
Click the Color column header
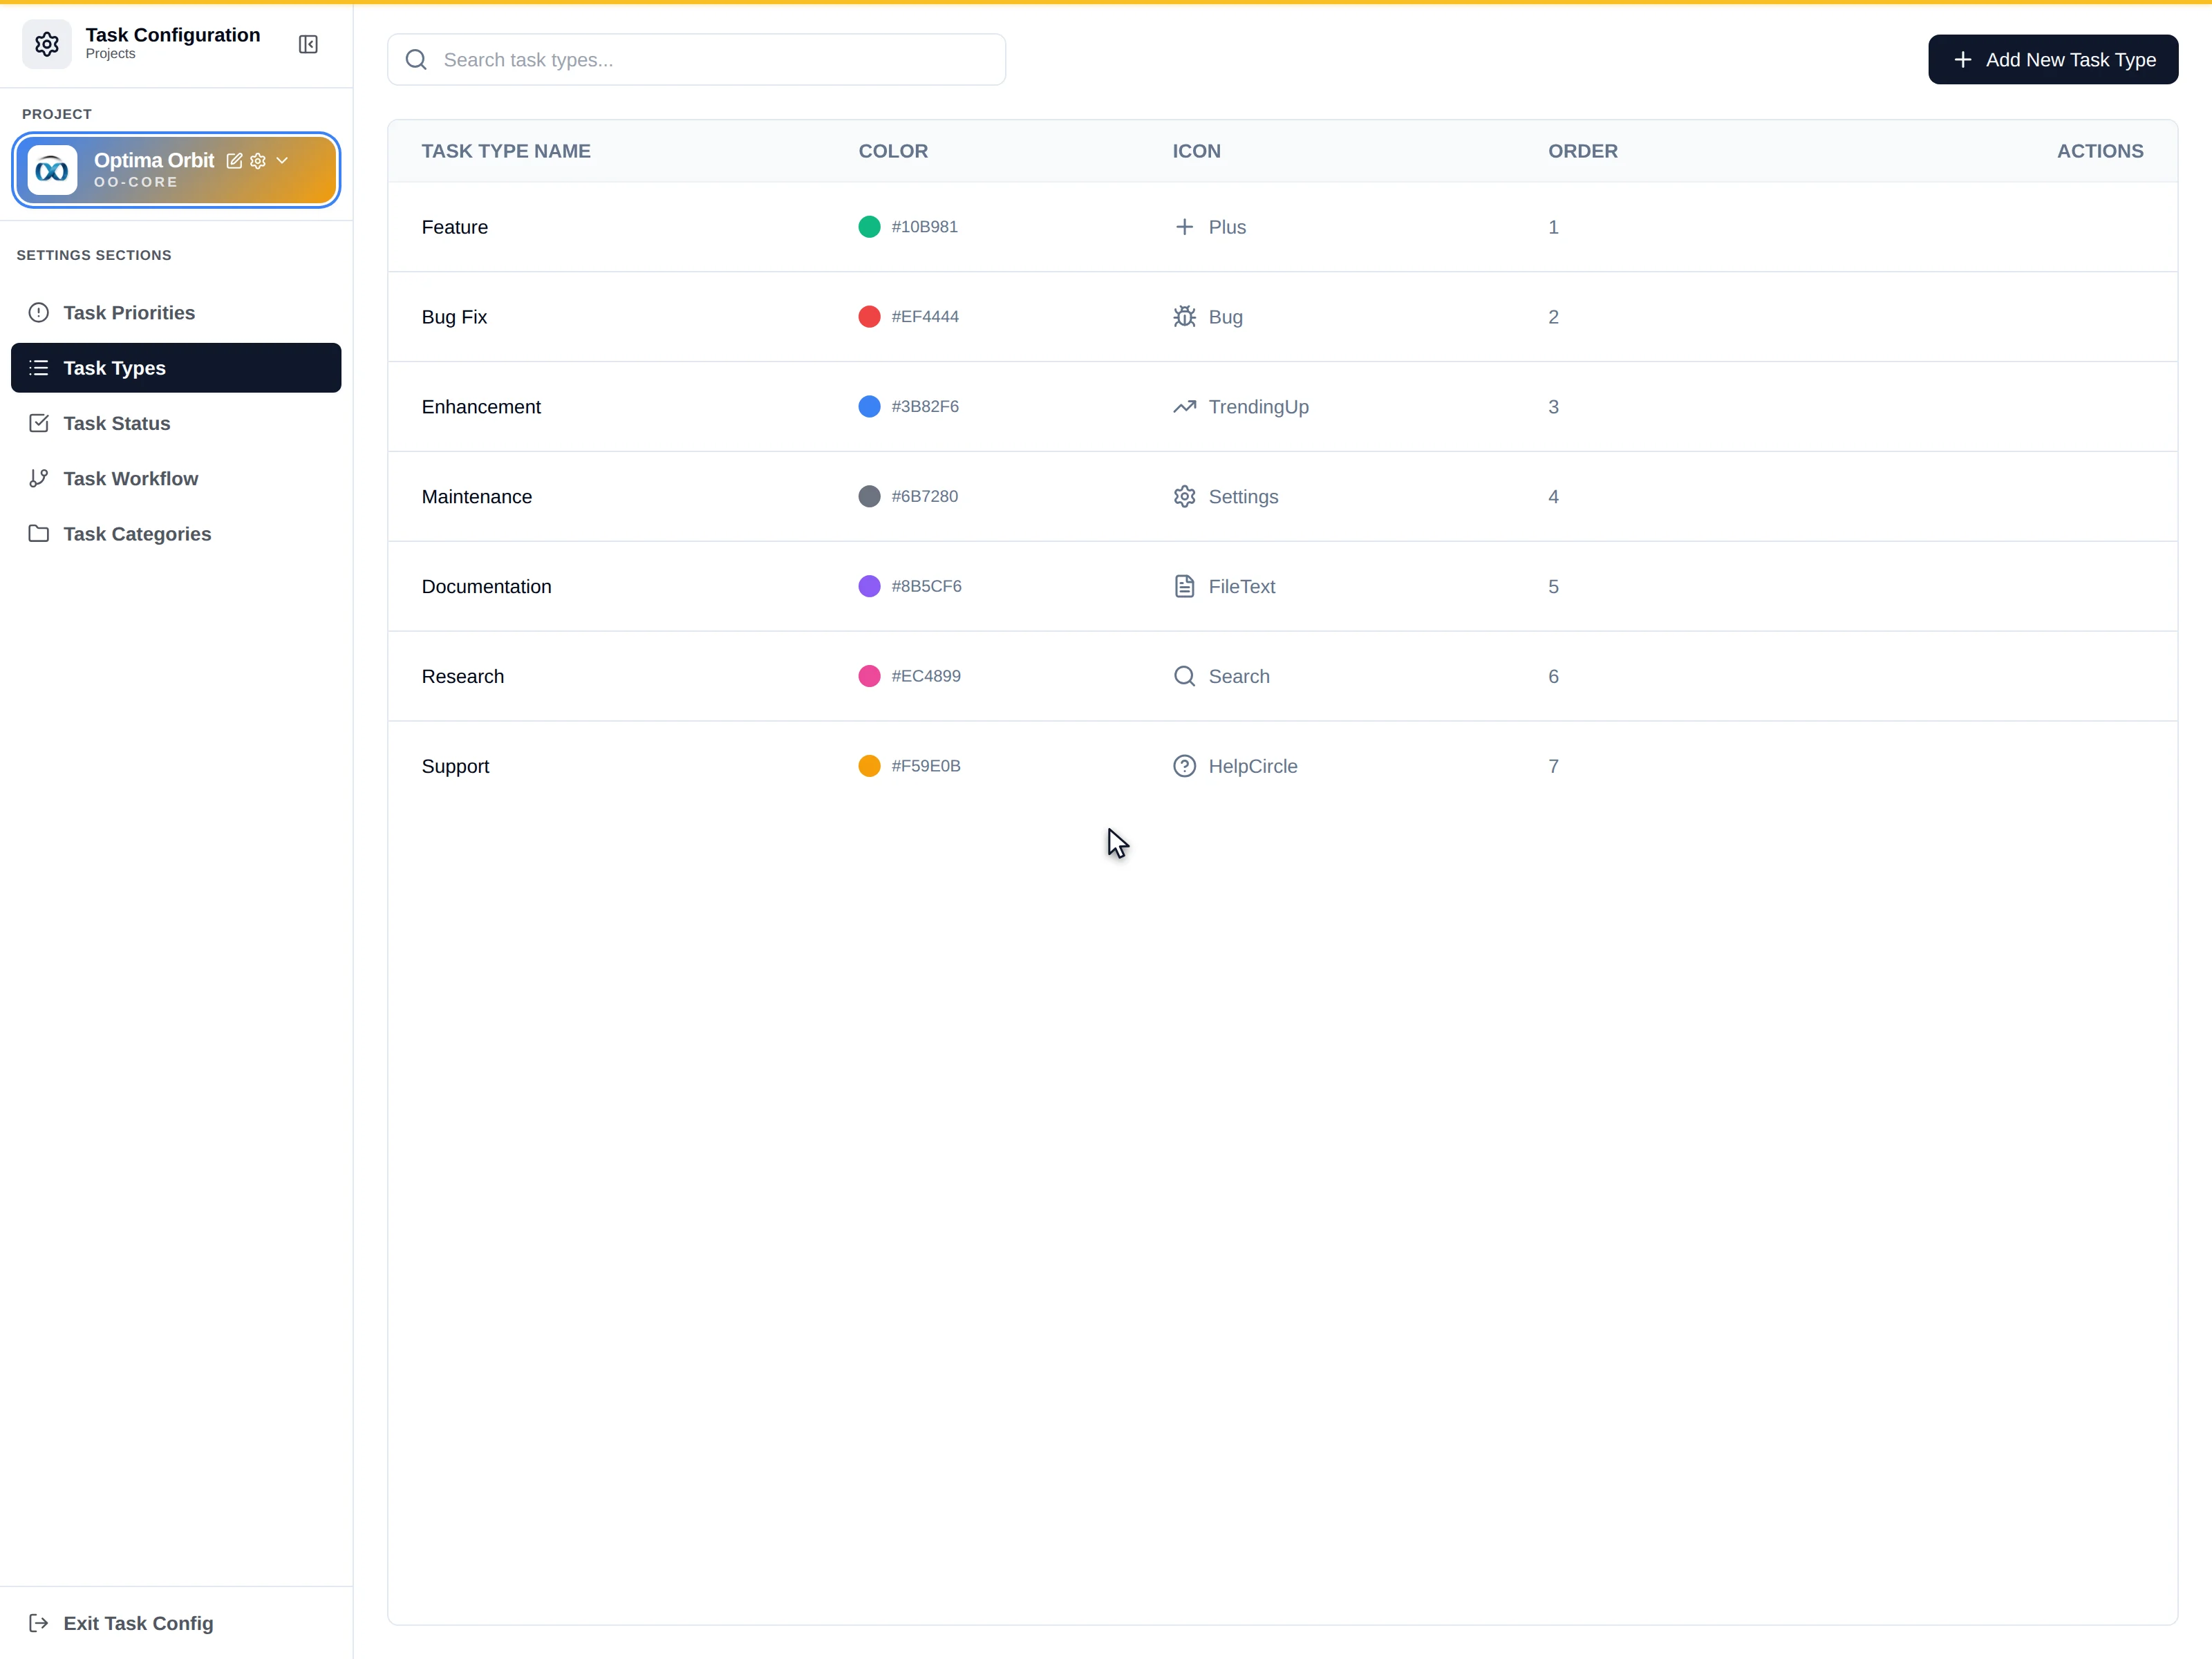pyautogui.click(x=893, y=151)
